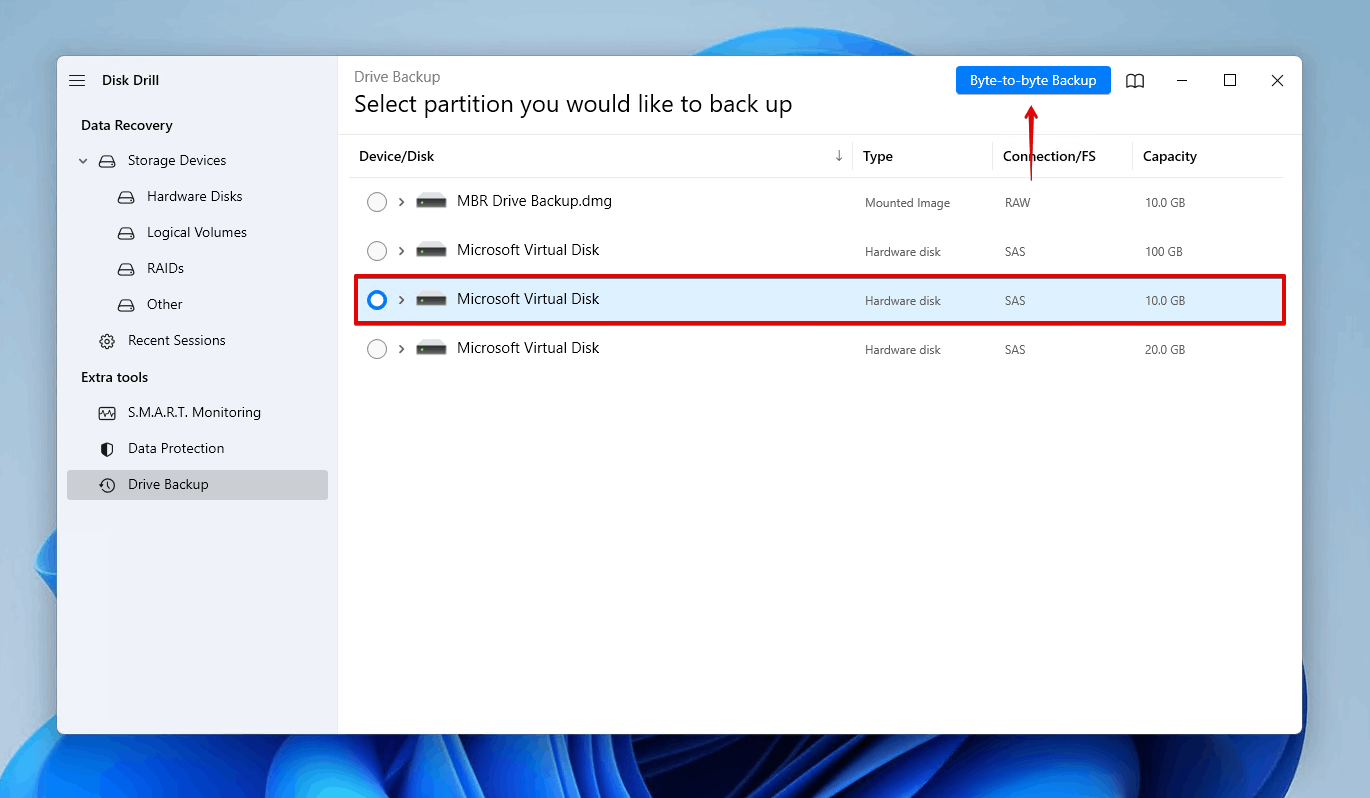The image size is (1370, 798).
Task: Click the Storage Devices drive icon
Action: coord(107,160)
